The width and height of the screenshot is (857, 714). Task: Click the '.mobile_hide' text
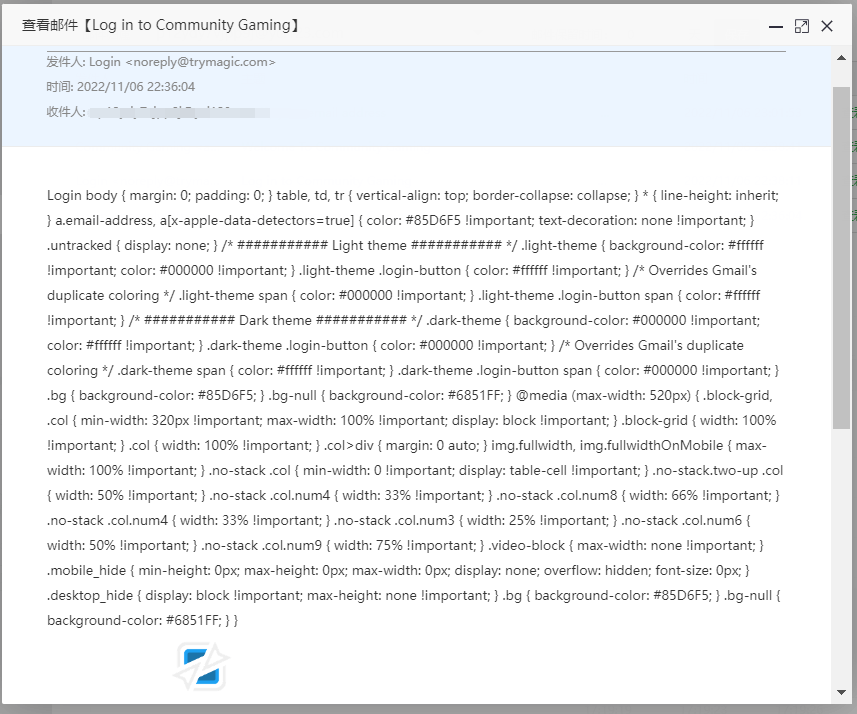pyautogui.click(x=86, y=571)
